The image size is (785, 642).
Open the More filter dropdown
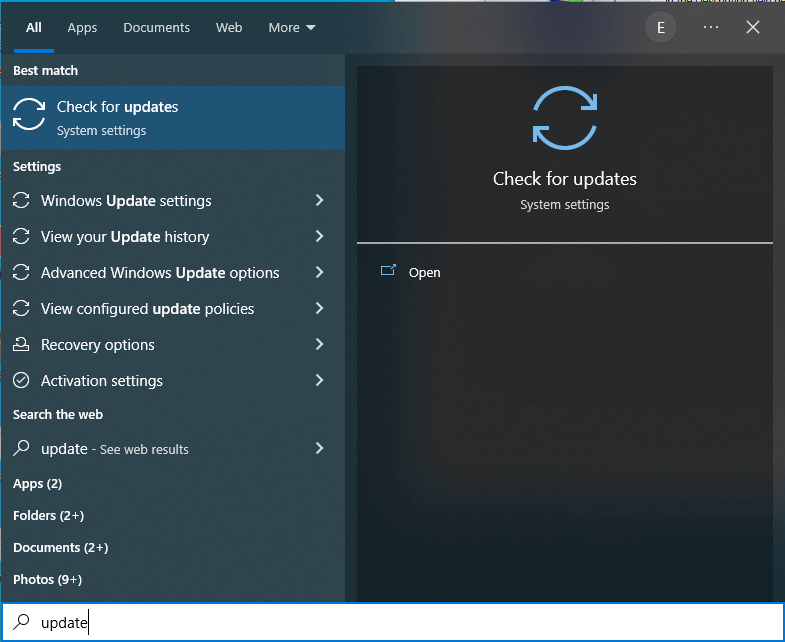point(291,28)
